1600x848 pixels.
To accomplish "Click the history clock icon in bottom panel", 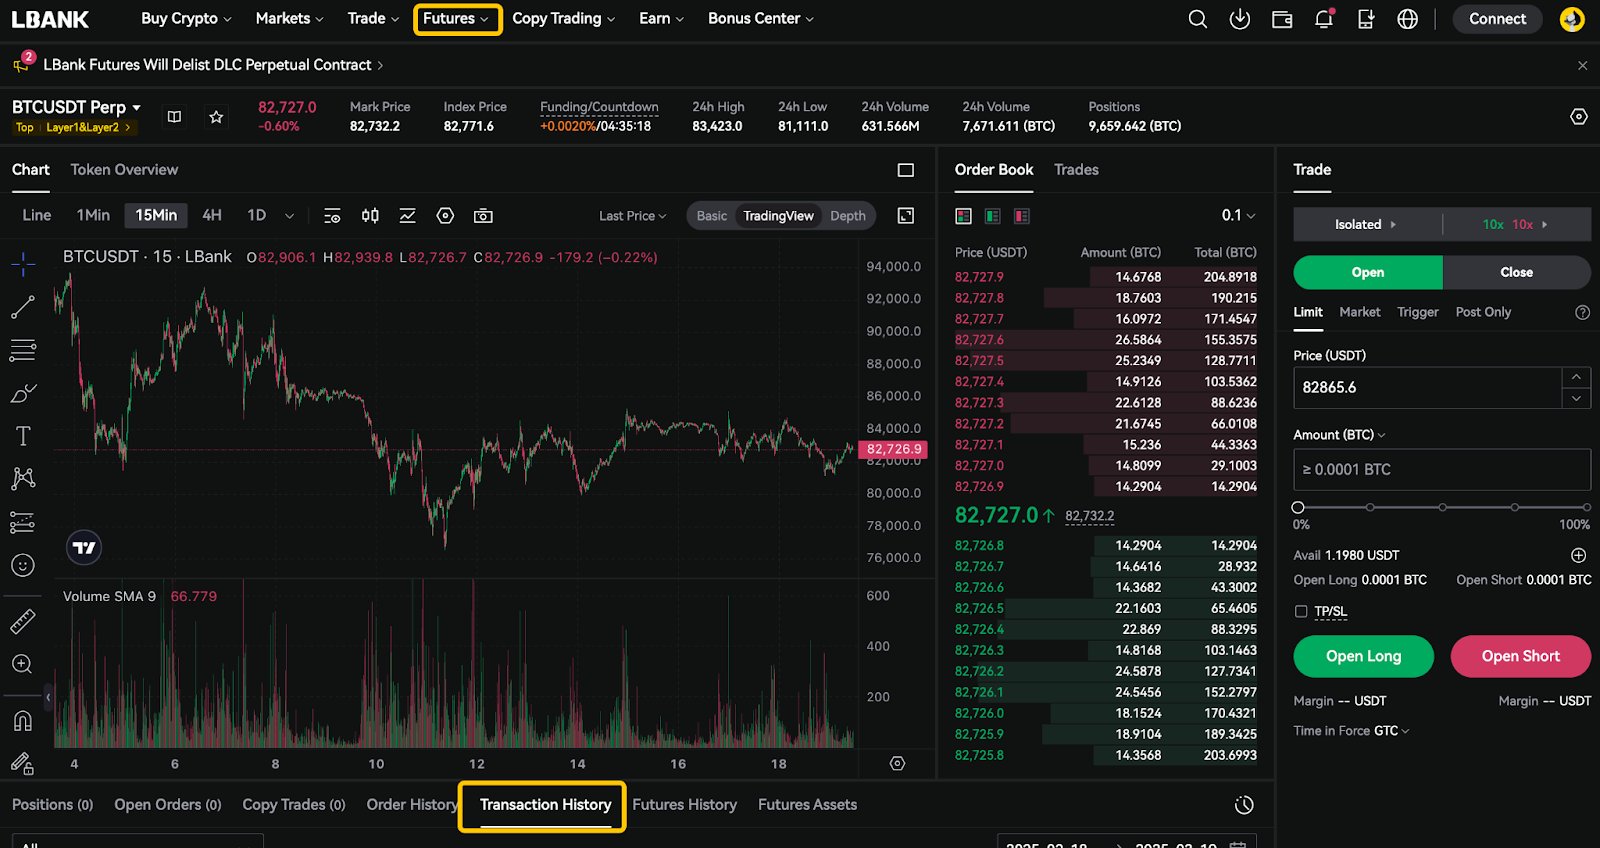I will click(1244, 805).
